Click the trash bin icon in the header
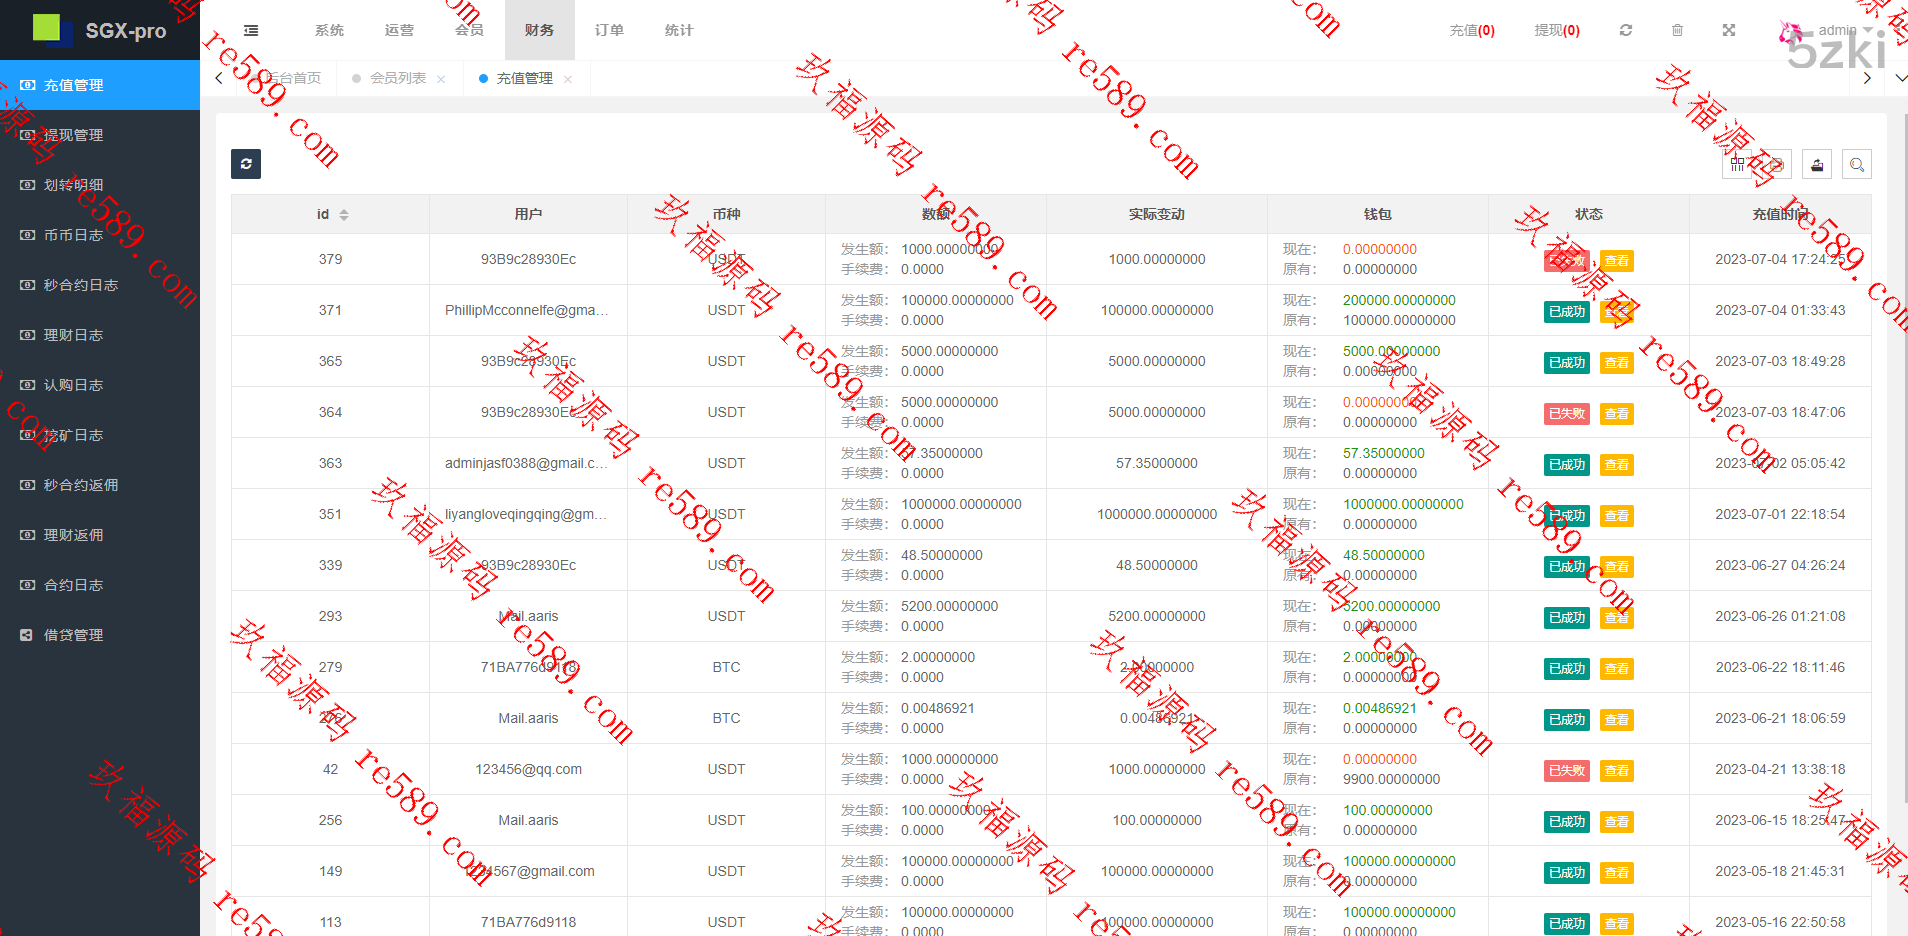This screenshot has width=1908, height=936. coord(1677,31)
